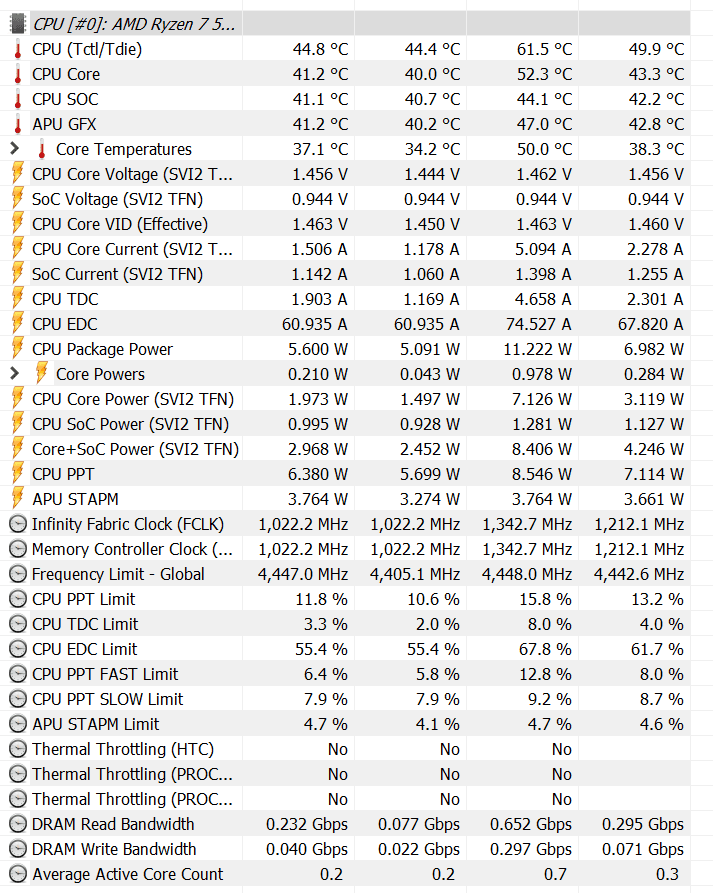This screenshot has width=713, height=893.
Task: Click the current CPU Core Voltage value 1.456 V
Action: click(320, 174)
